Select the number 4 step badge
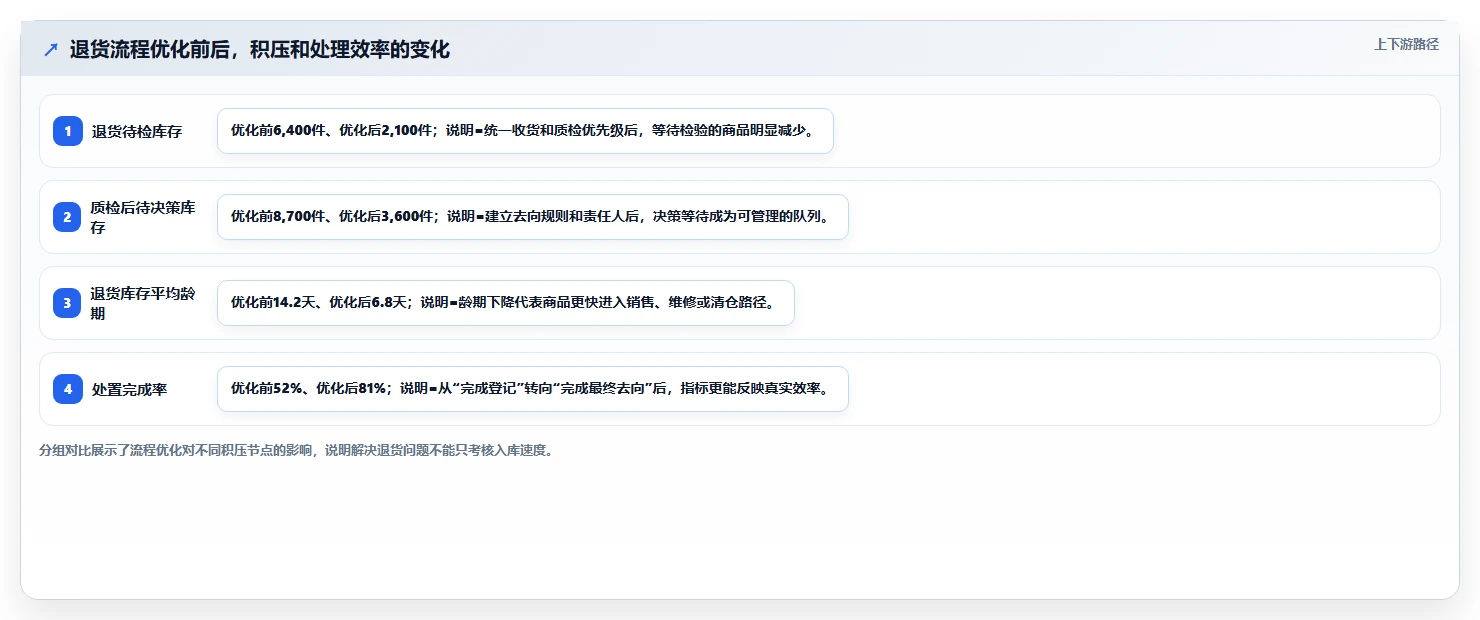The image size is (1480, 620). pos(68,389)
